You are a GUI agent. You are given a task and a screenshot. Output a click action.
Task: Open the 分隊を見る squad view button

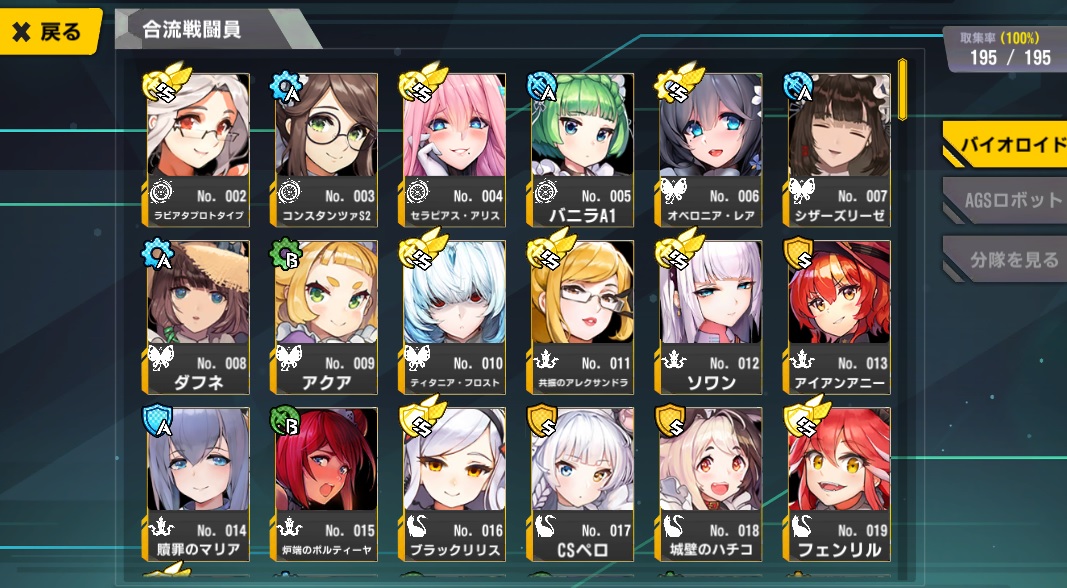[1006, 259]
